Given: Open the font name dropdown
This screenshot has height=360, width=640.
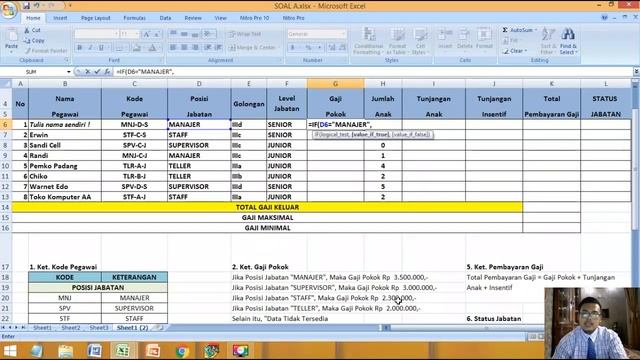Looking at the screenshot, I should [x=116, y=34].
